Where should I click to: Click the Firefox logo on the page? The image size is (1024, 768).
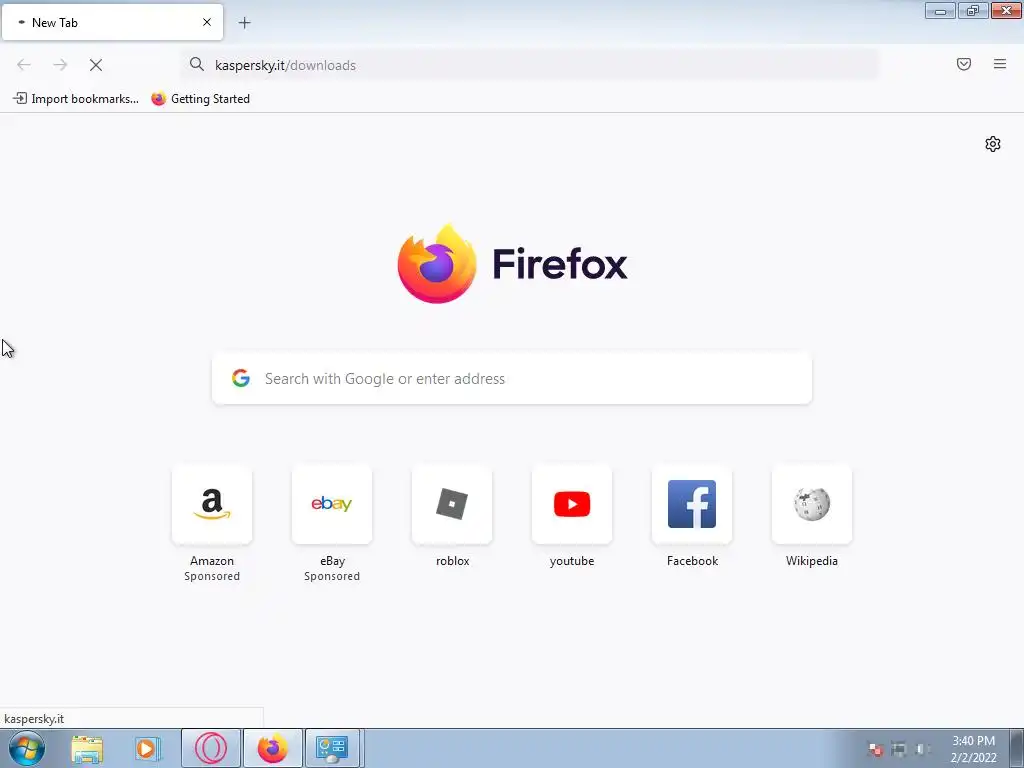coord(512,264)
